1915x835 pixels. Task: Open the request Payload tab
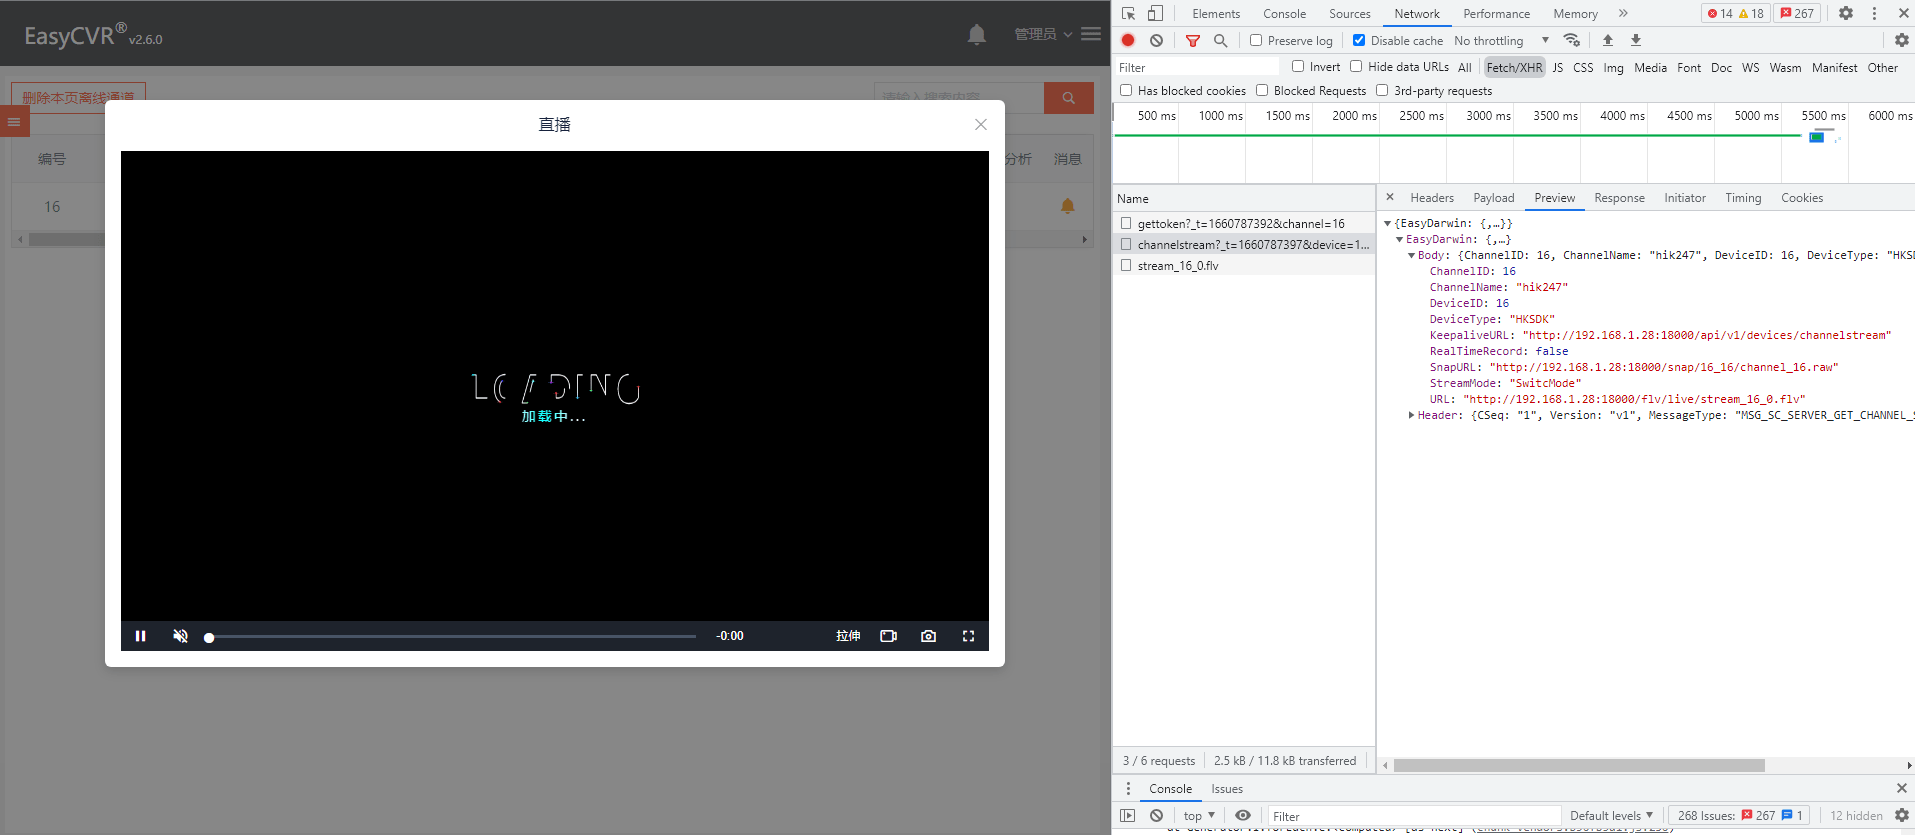(x=1494, y=198)
